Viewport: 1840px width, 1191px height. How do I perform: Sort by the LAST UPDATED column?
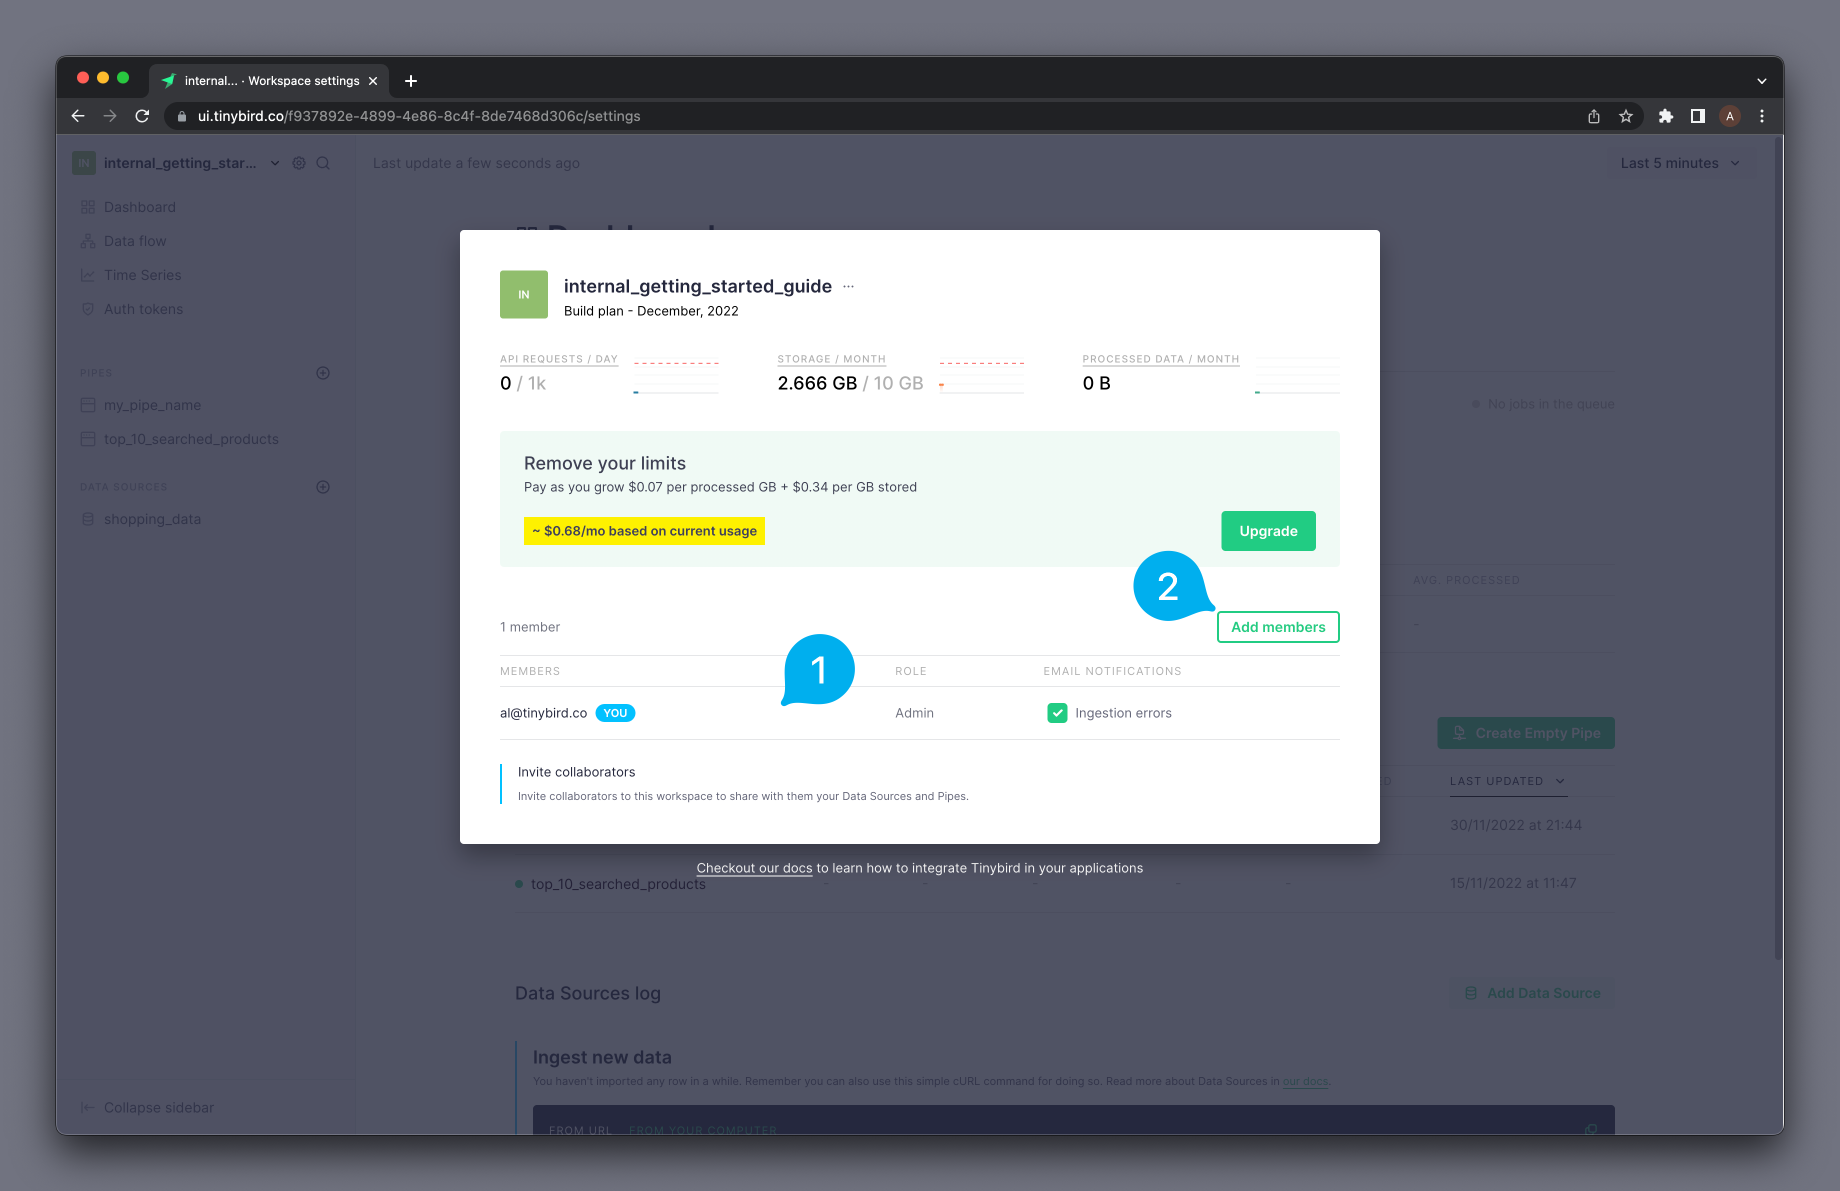click(x=1508, y=781)
